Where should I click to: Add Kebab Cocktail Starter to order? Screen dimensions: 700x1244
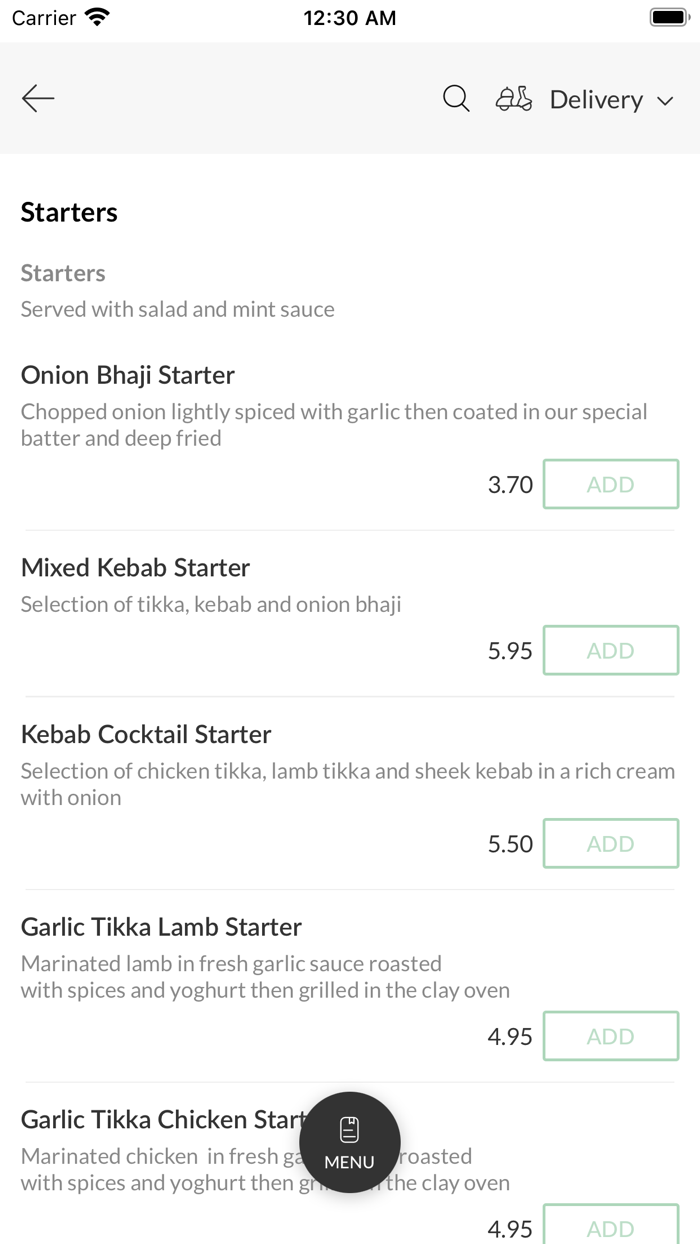(x=610, y=843)
